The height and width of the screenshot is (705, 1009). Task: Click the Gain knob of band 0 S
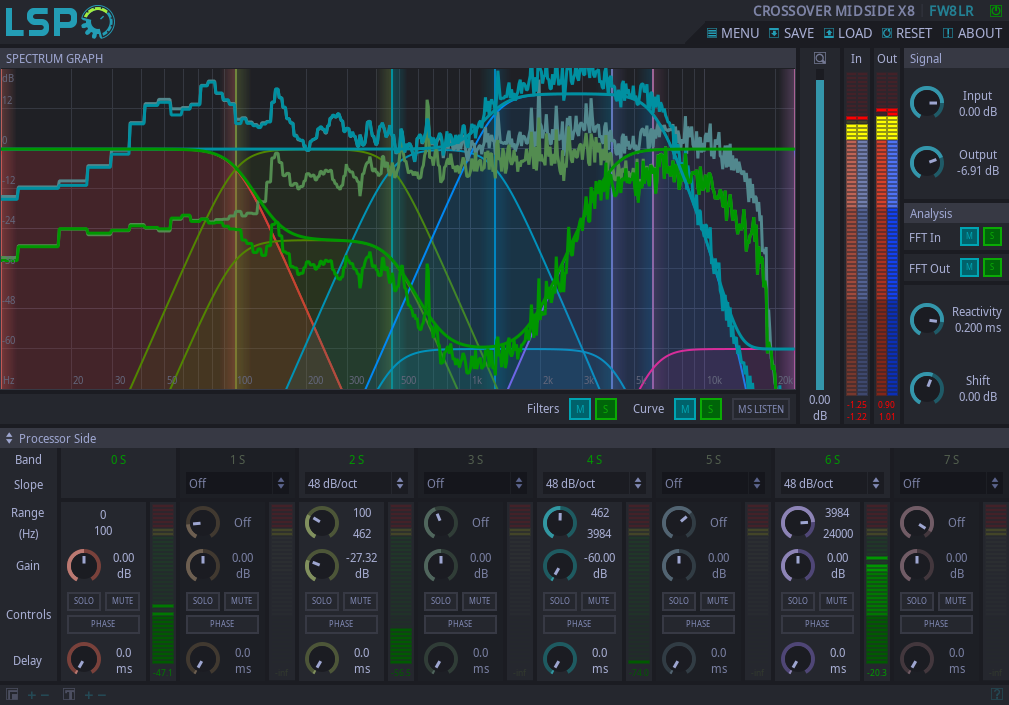tap(84, 566)
